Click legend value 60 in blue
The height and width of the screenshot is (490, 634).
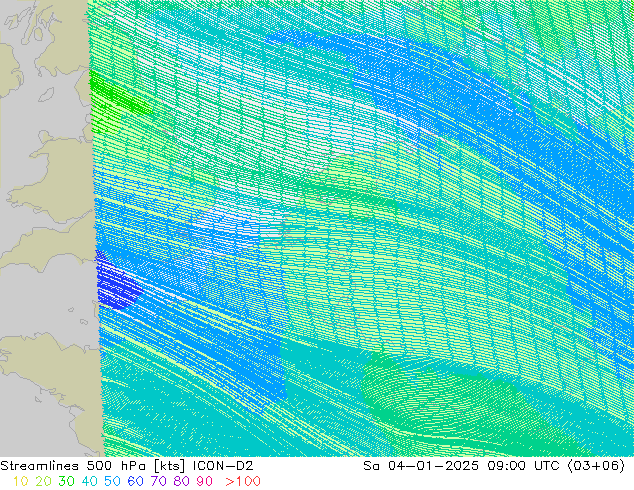(x=135, y=481)
